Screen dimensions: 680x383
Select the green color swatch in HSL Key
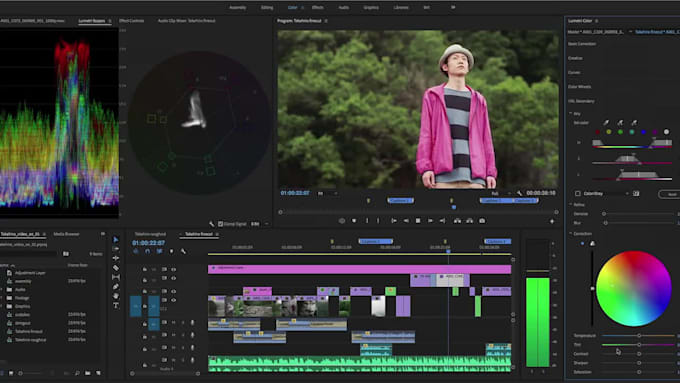pos(620,132)
